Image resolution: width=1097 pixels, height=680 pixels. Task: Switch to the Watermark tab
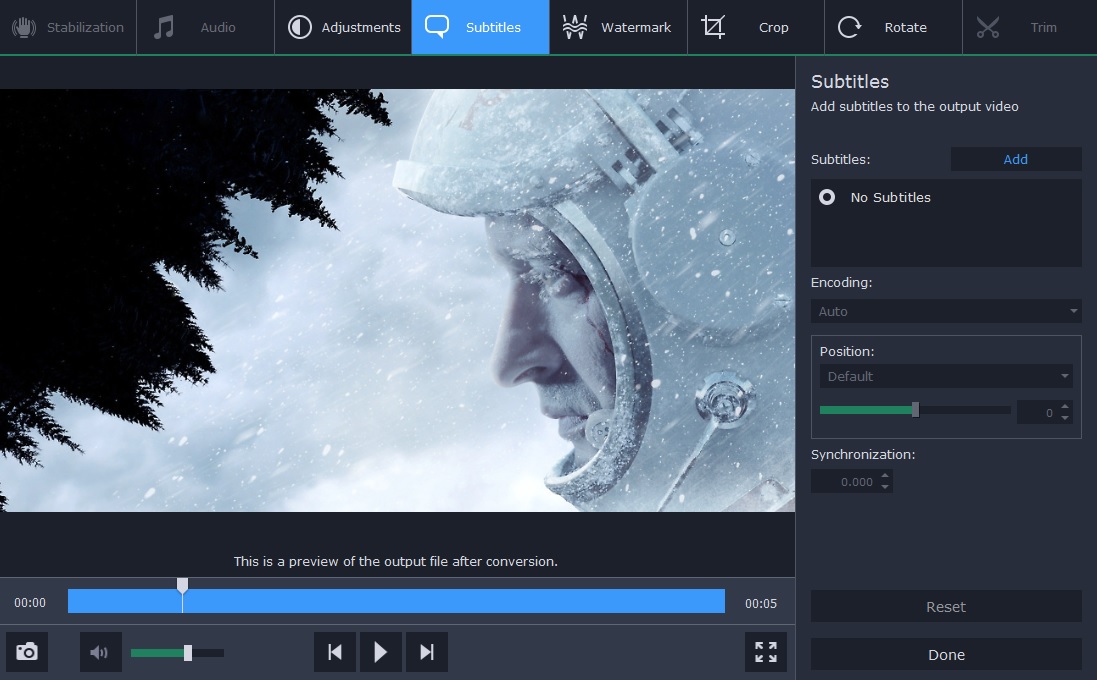(x=618, y=27)
